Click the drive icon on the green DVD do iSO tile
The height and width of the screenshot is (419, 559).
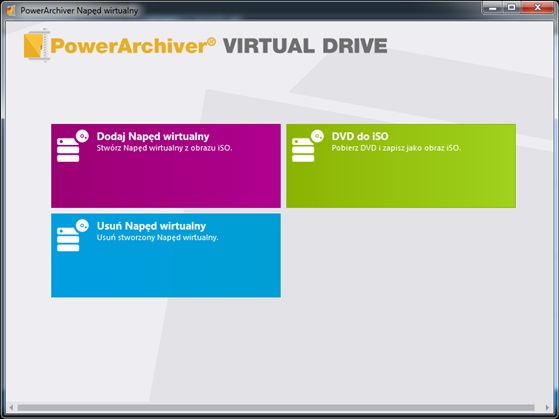tap(308, 146)
